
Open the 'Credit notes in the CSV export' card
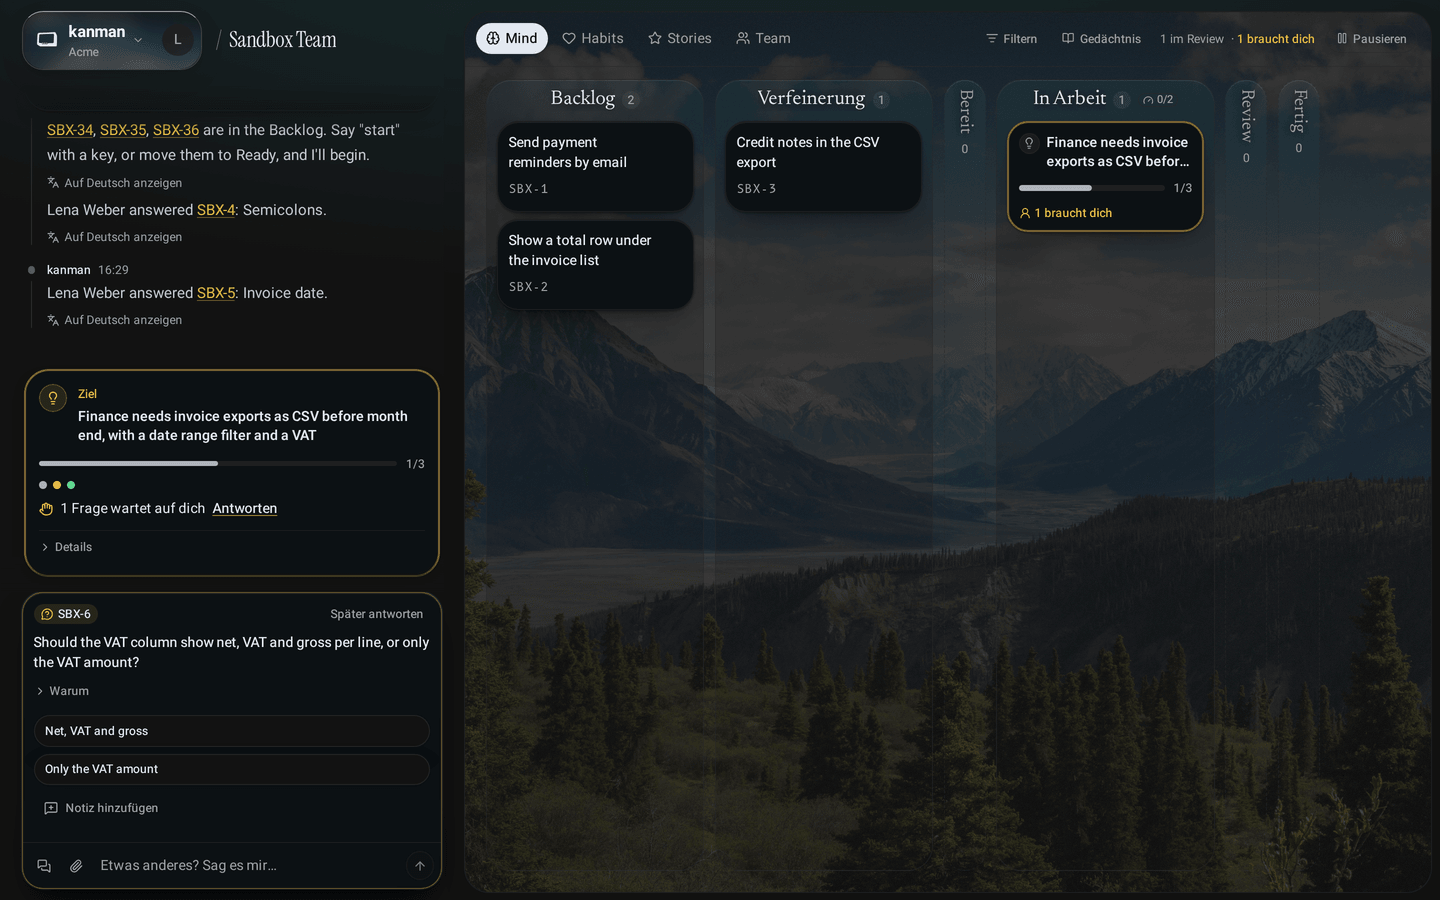[824, 166]
